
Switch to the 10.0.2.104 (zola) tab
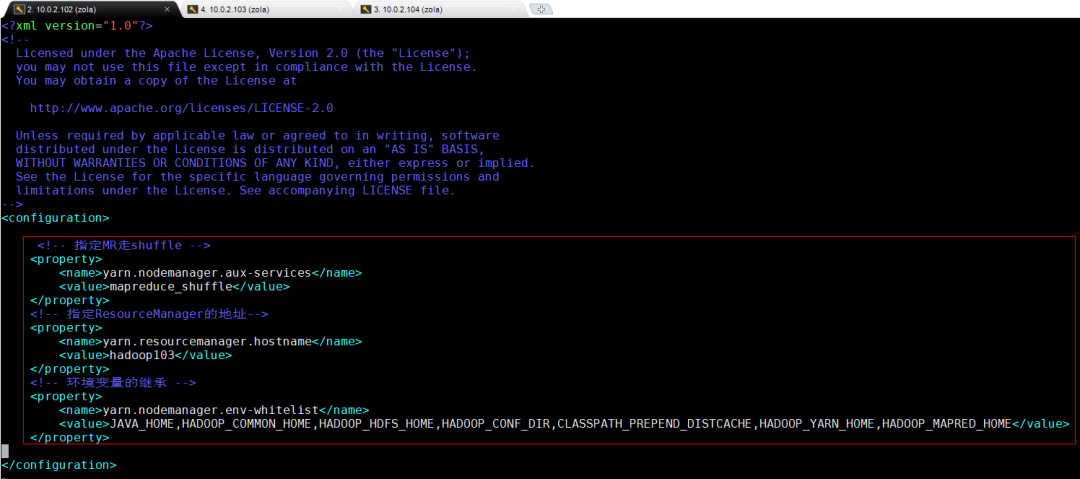click(x=440, y=10)
